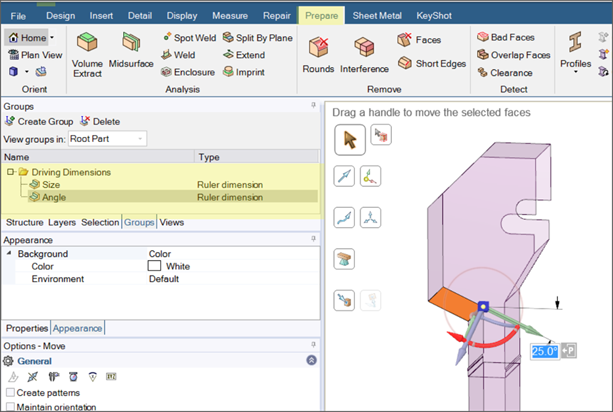The width and height of the screenshot is (613, 412).
Task: Switch to the Structure panel tab
Action: pos(24,222)
